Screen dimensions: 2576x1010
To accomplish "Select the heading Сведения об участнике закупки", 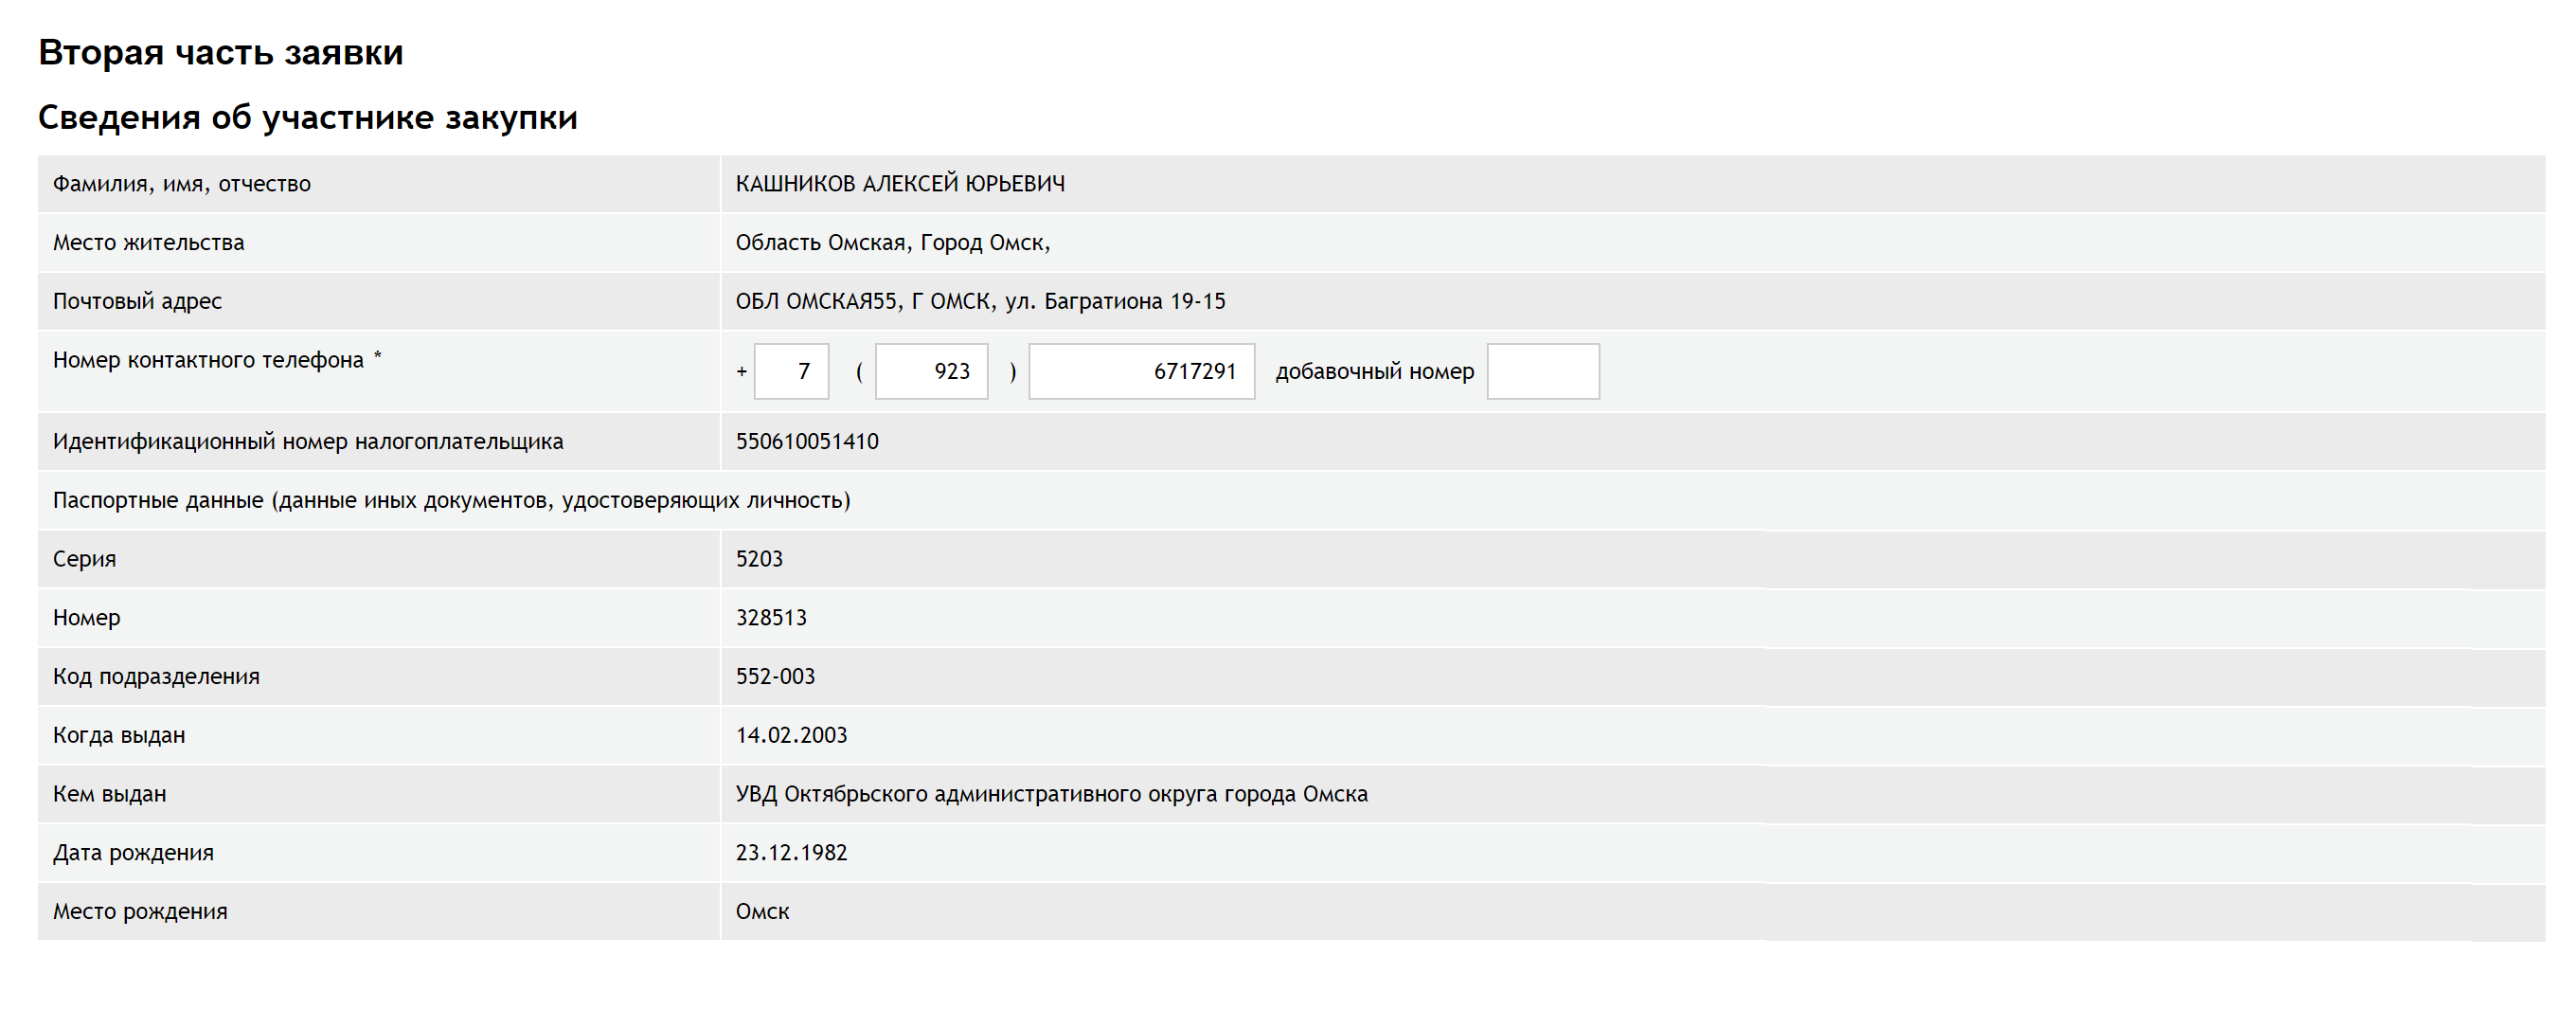I will (308, 117).
